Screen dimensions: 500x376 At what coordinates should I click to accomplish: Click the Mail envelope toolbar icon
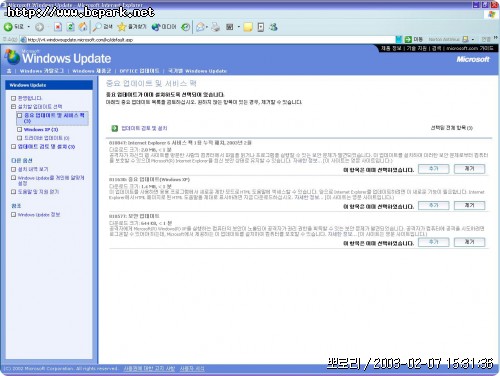201,27
